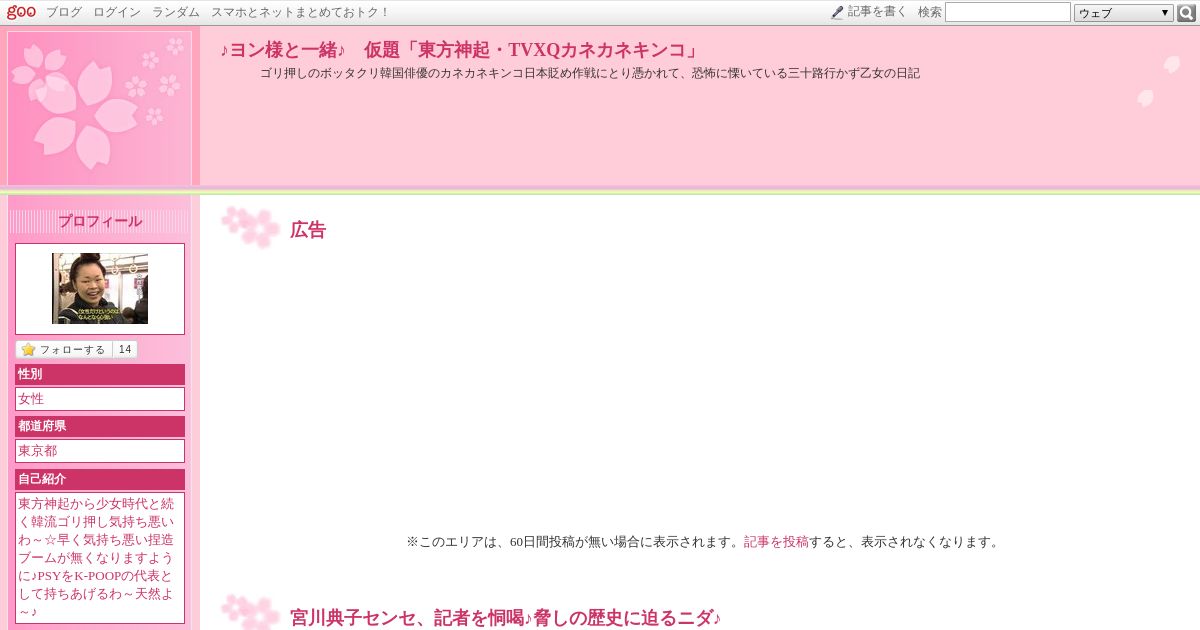Screen dimensions: 1200x630
Task: Click 記事を投稿 link in notice
Action: pyautogui.click(x=776, y=542)
